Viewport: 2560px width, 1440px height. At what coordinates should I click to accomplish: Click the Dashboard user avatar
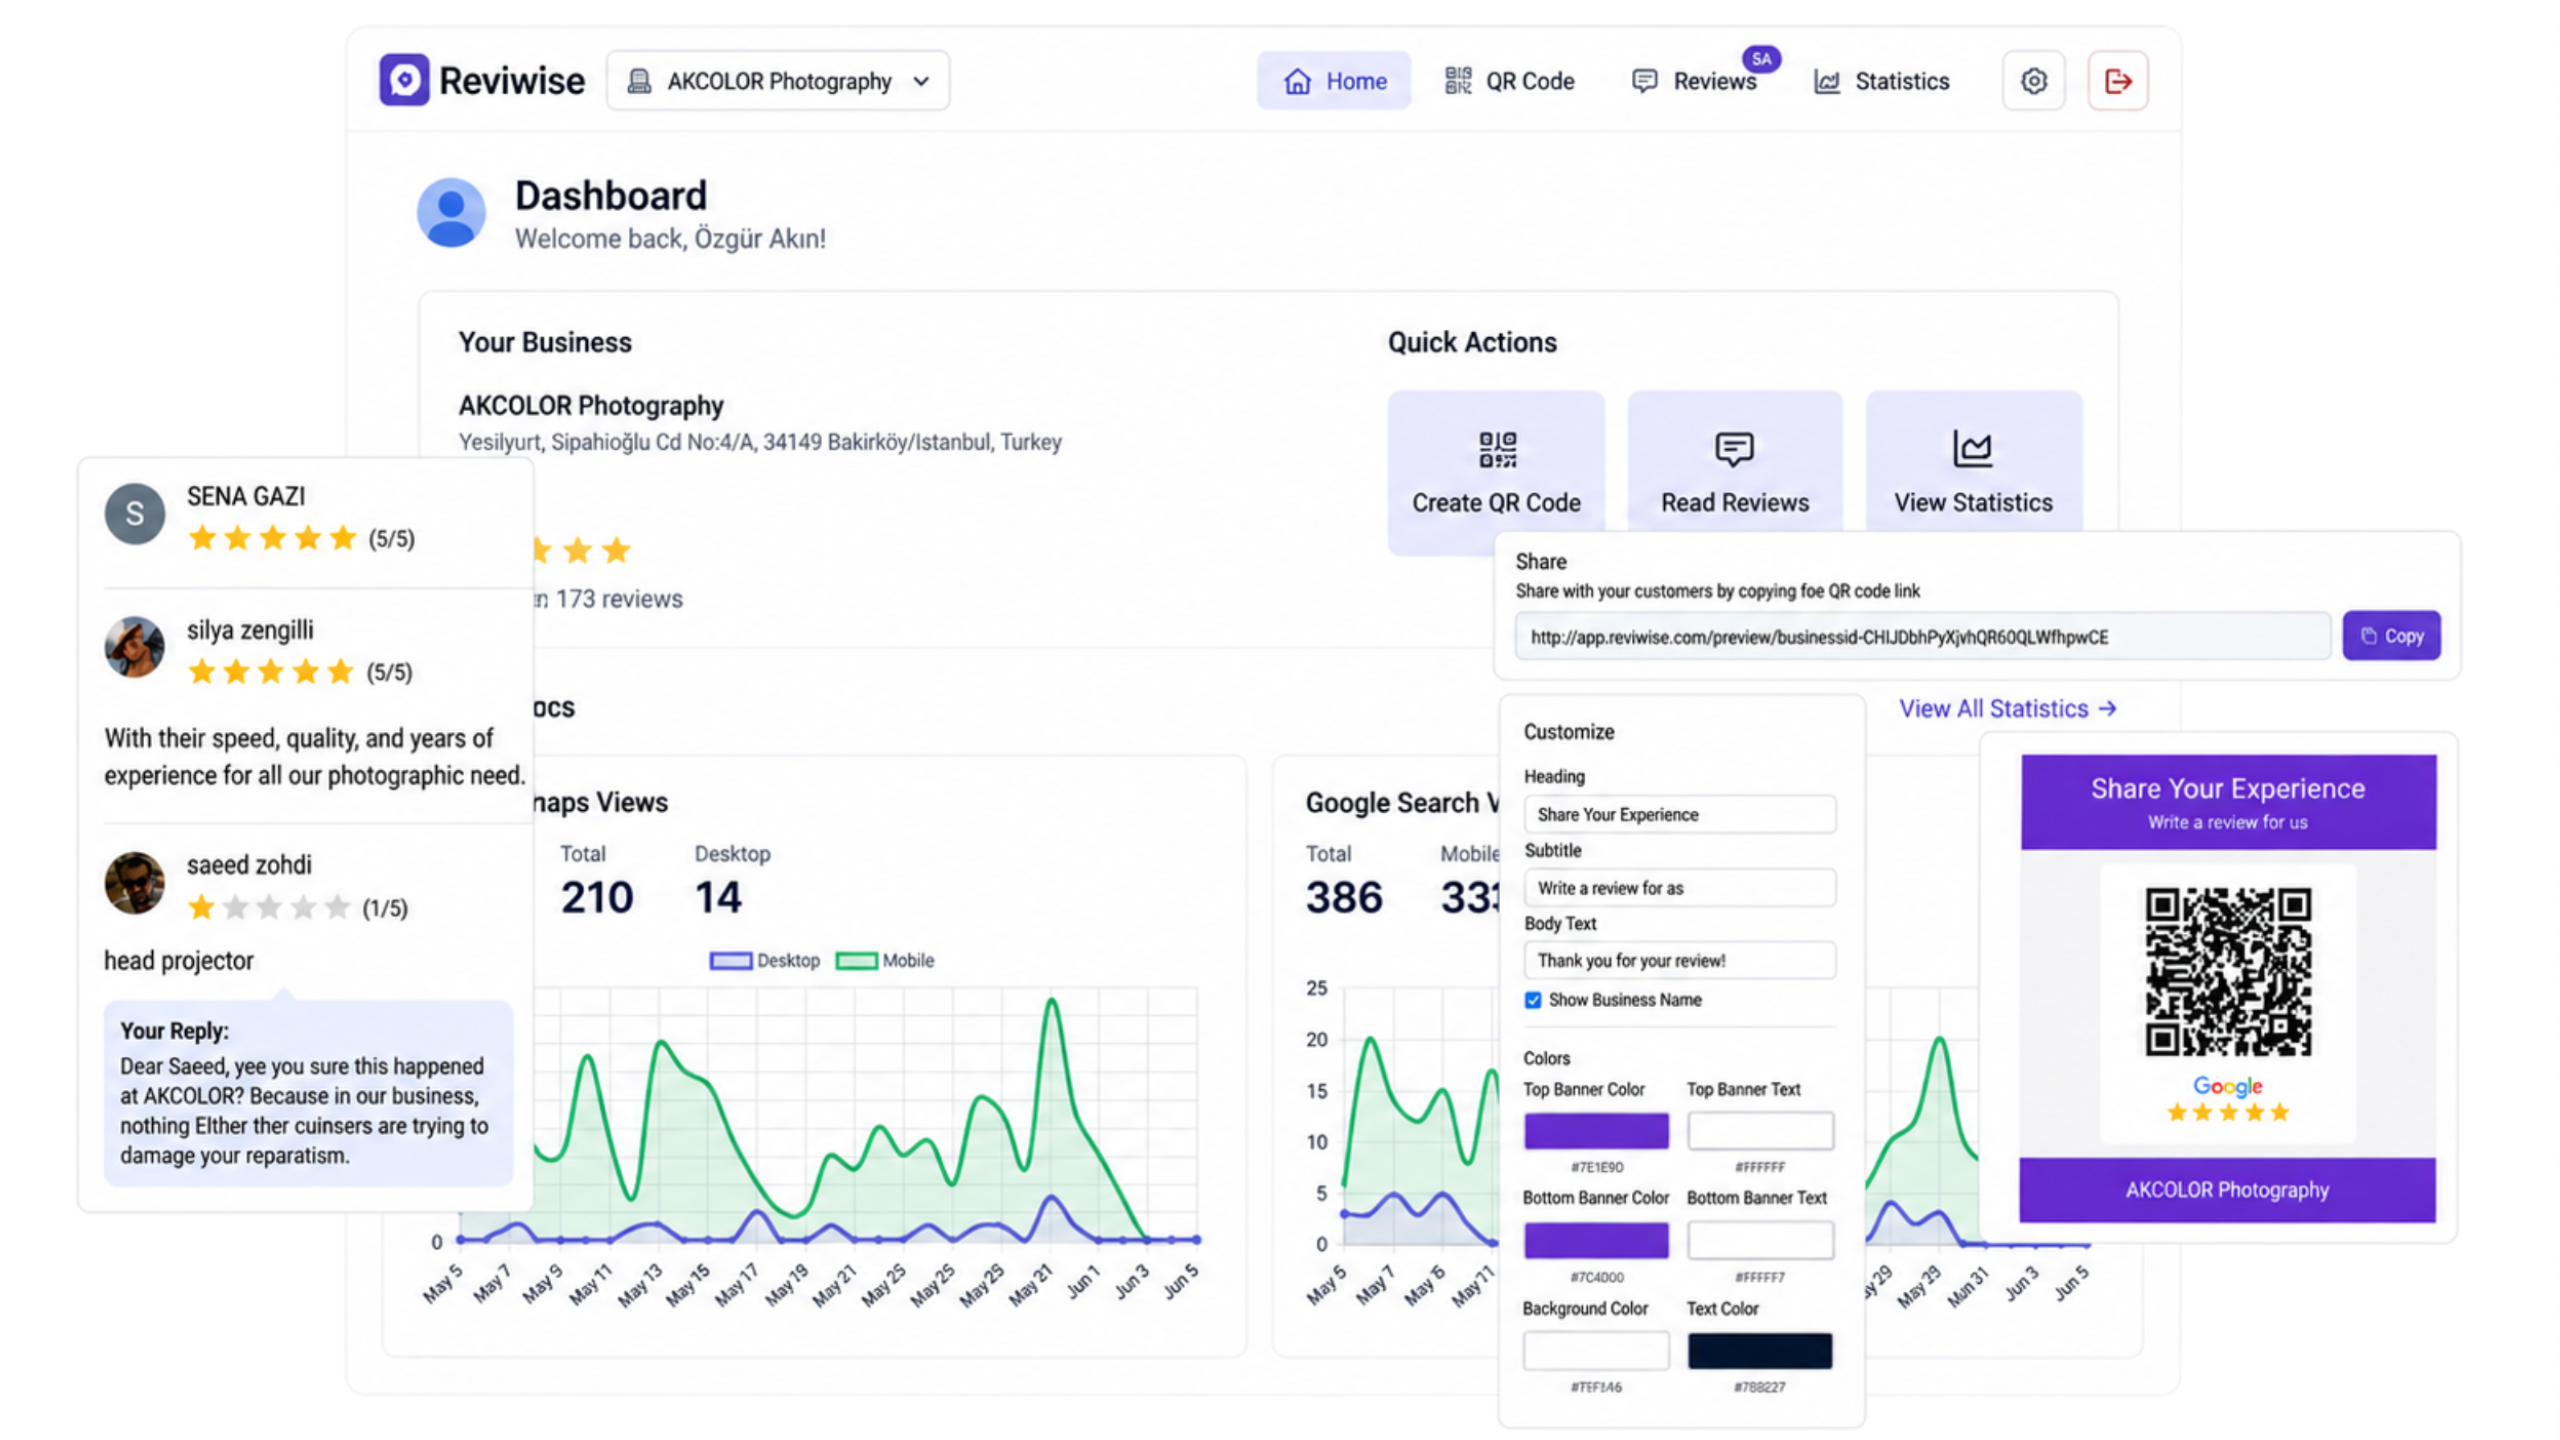click(x=451, y=212)
